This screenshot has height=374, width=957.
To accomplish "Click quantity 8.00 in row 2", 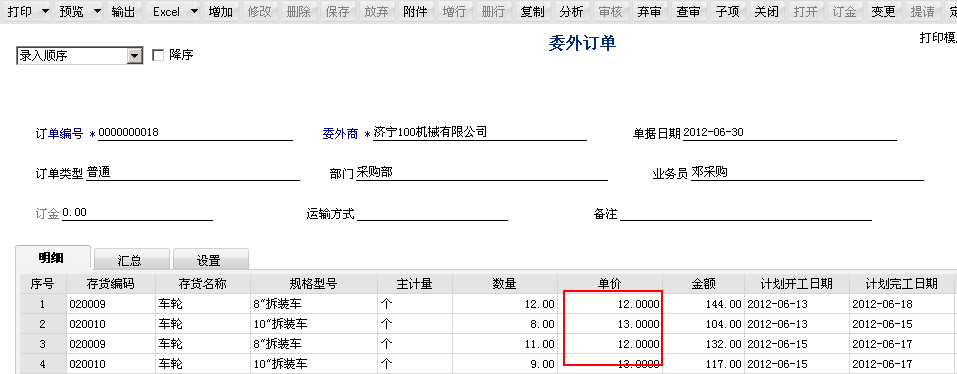I will 504,324.
